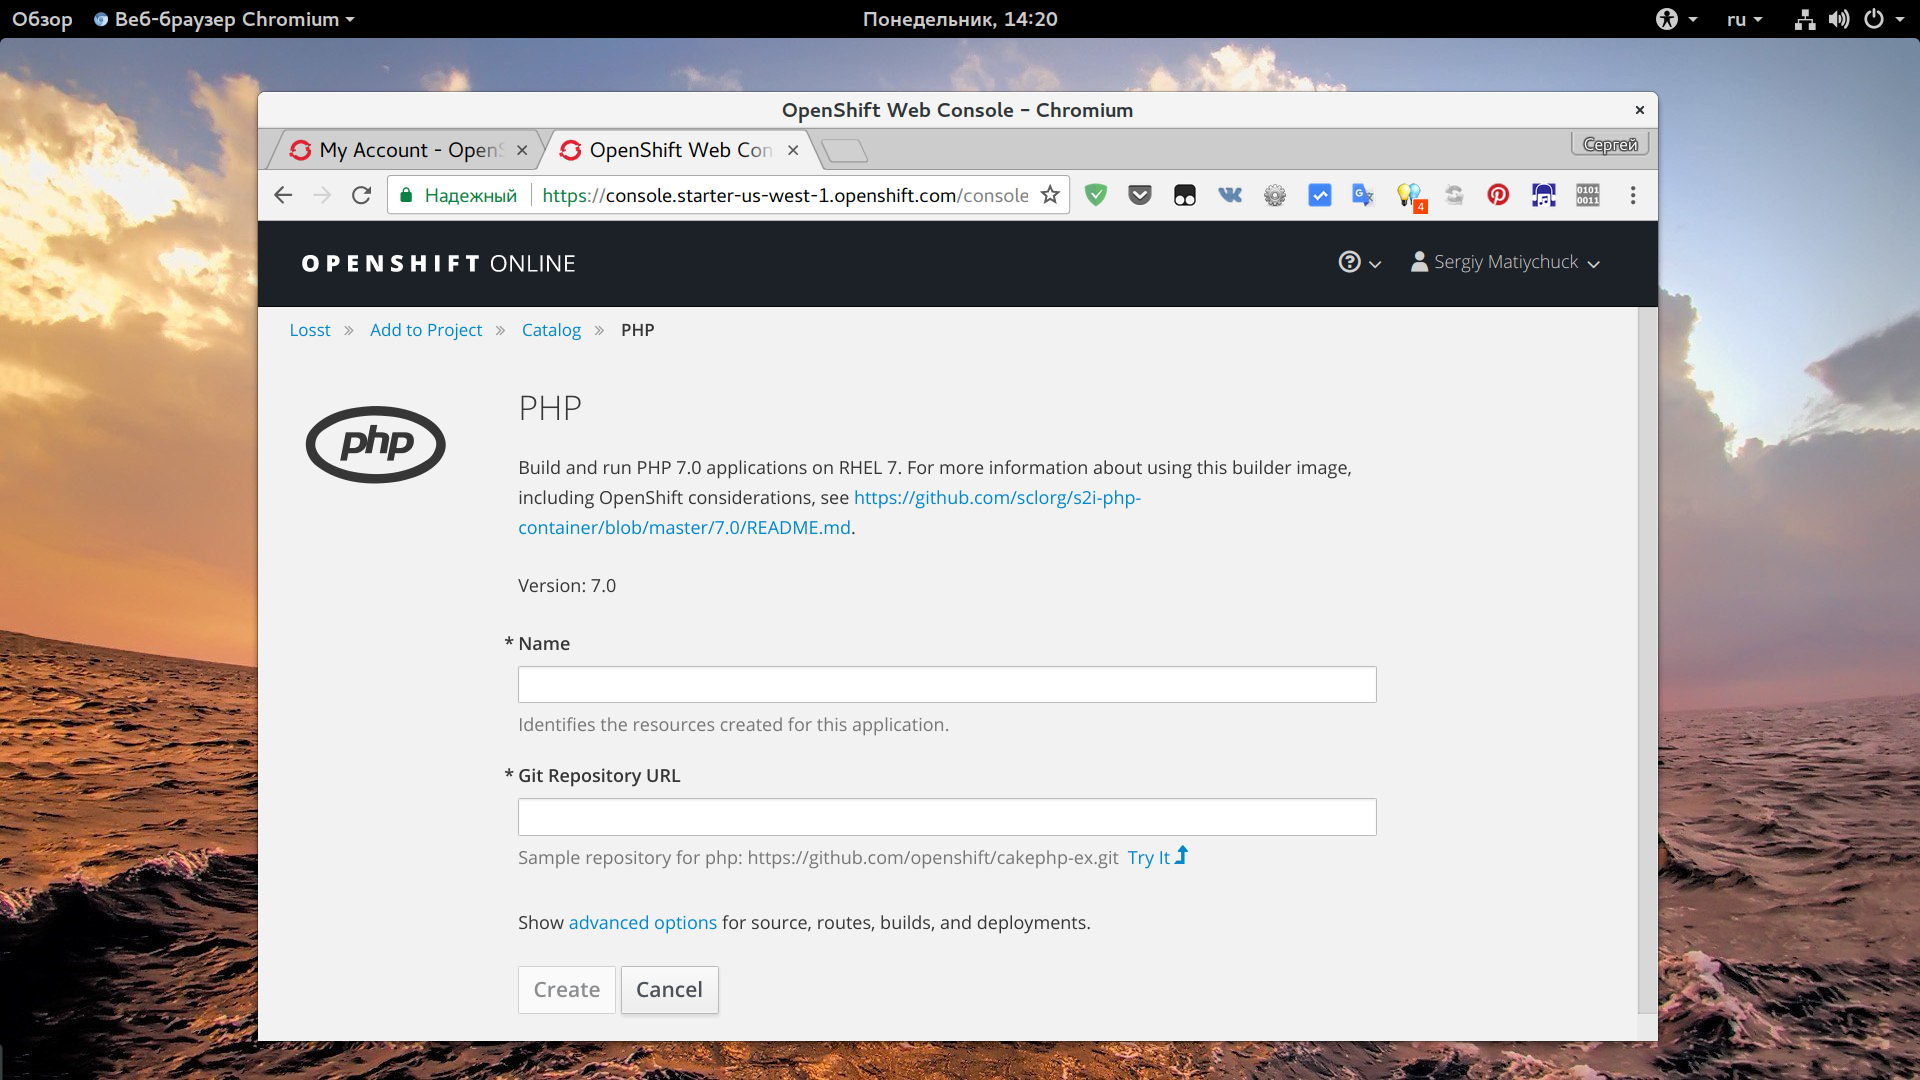Open the Sergiy Matiychuck user menu

point(1505,262)
